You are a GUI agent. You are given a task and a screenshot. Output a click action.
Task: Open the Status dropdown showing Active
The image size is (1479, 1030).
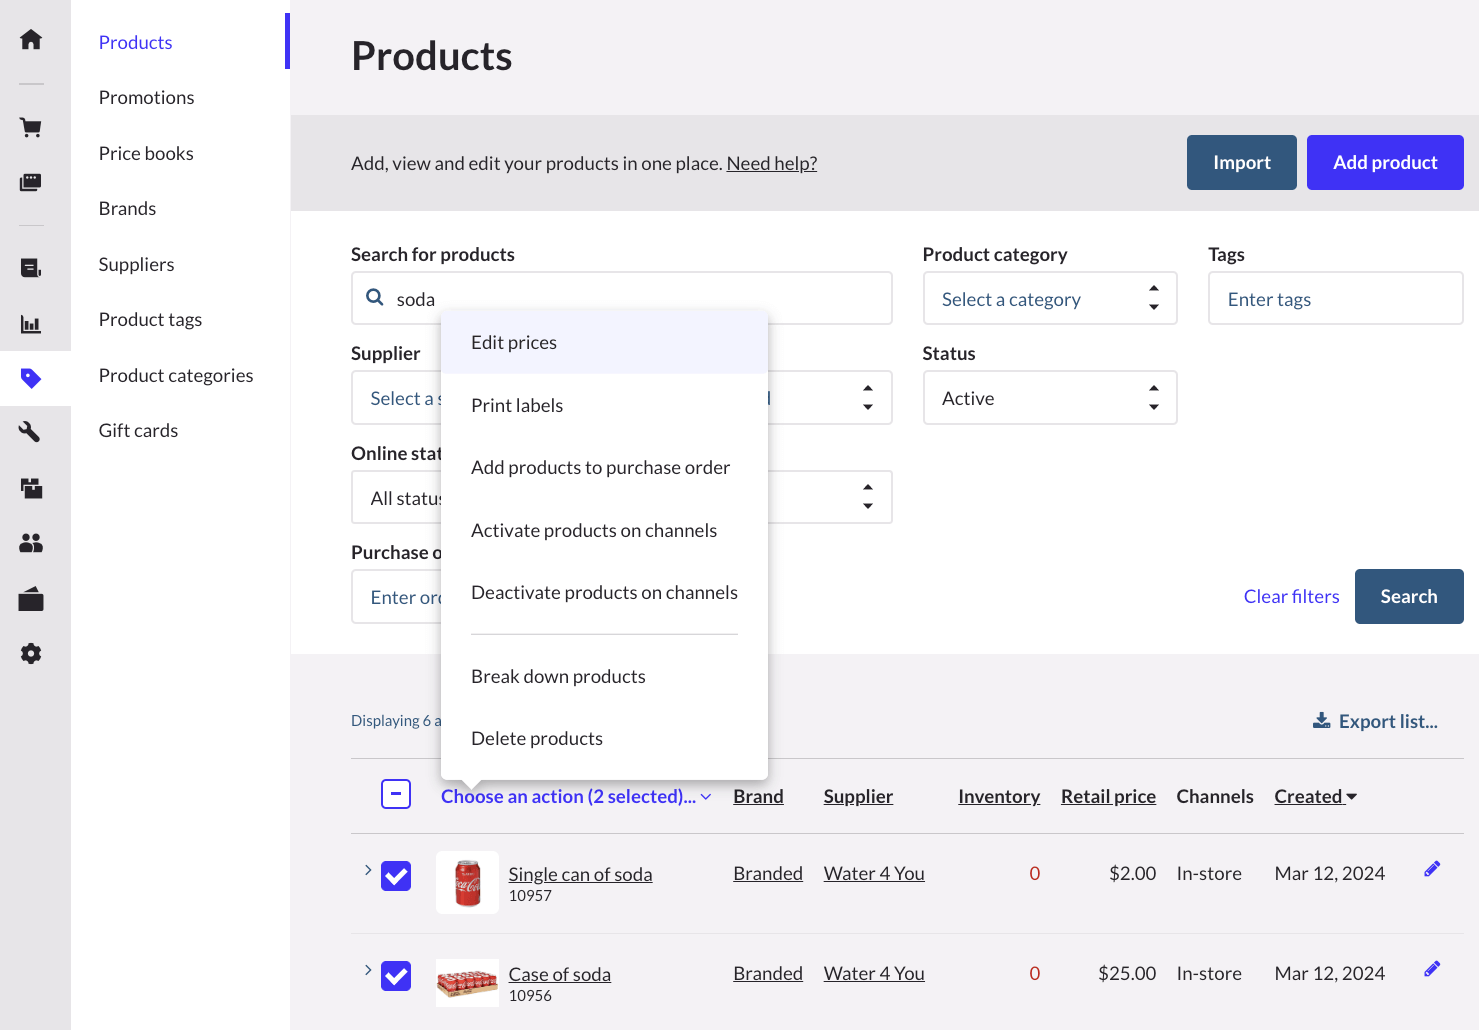1049,397
